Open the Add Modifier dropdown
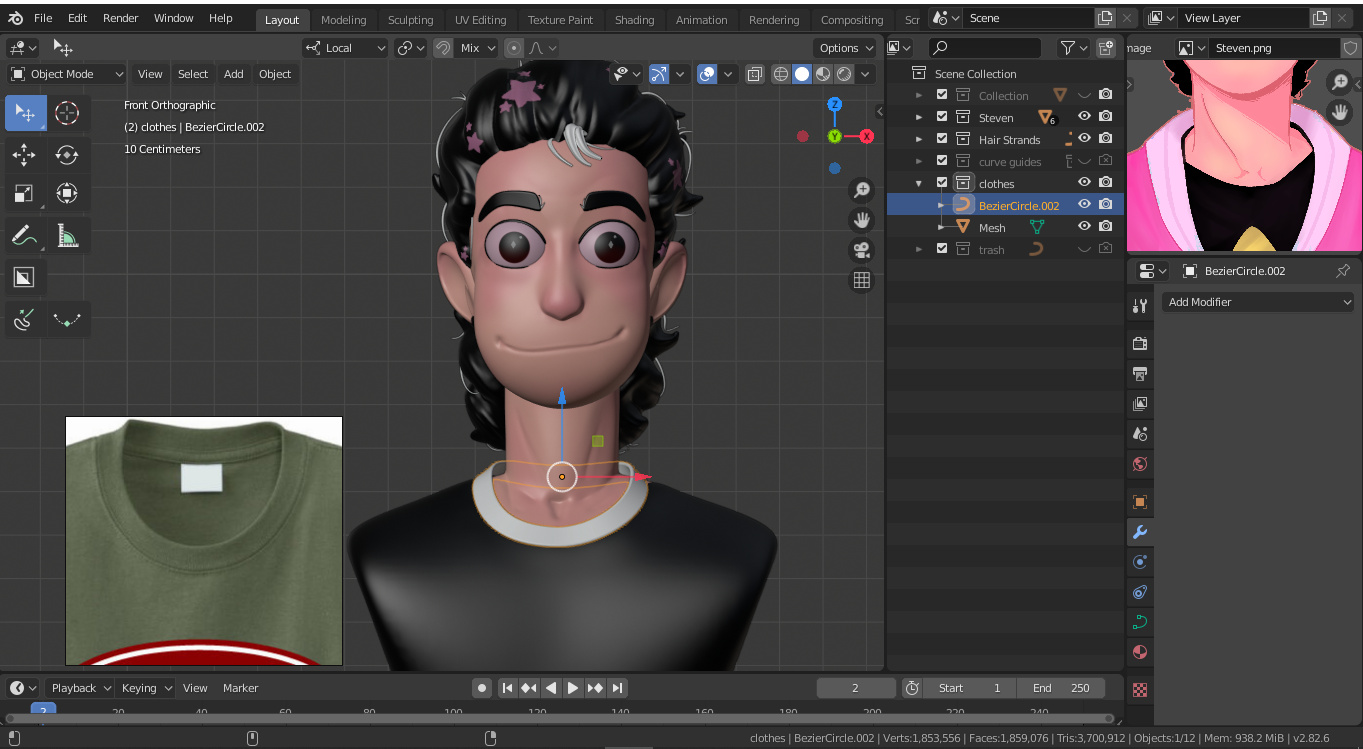Screen dimensions: 1363x749 pyautogui.click(x=1259, y=302)
